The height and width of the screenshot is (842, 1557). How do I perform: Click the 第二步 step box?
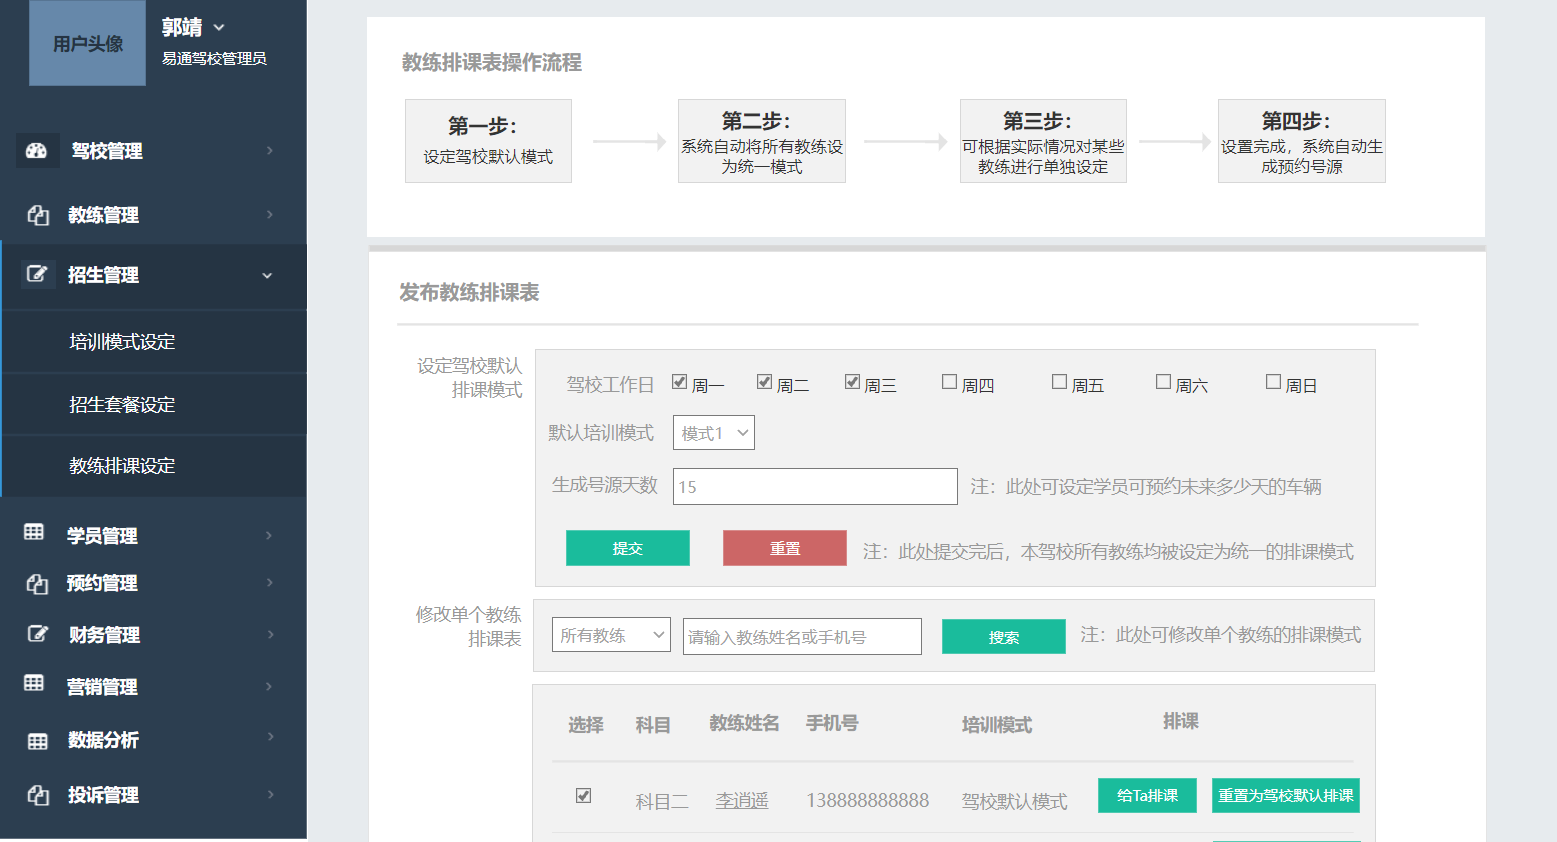[762, 141]
